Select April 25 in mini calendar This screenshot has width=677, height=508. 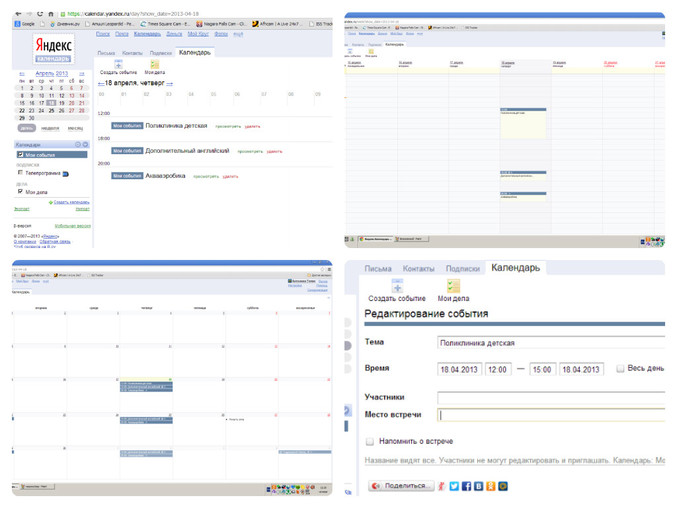coord(51,110)
